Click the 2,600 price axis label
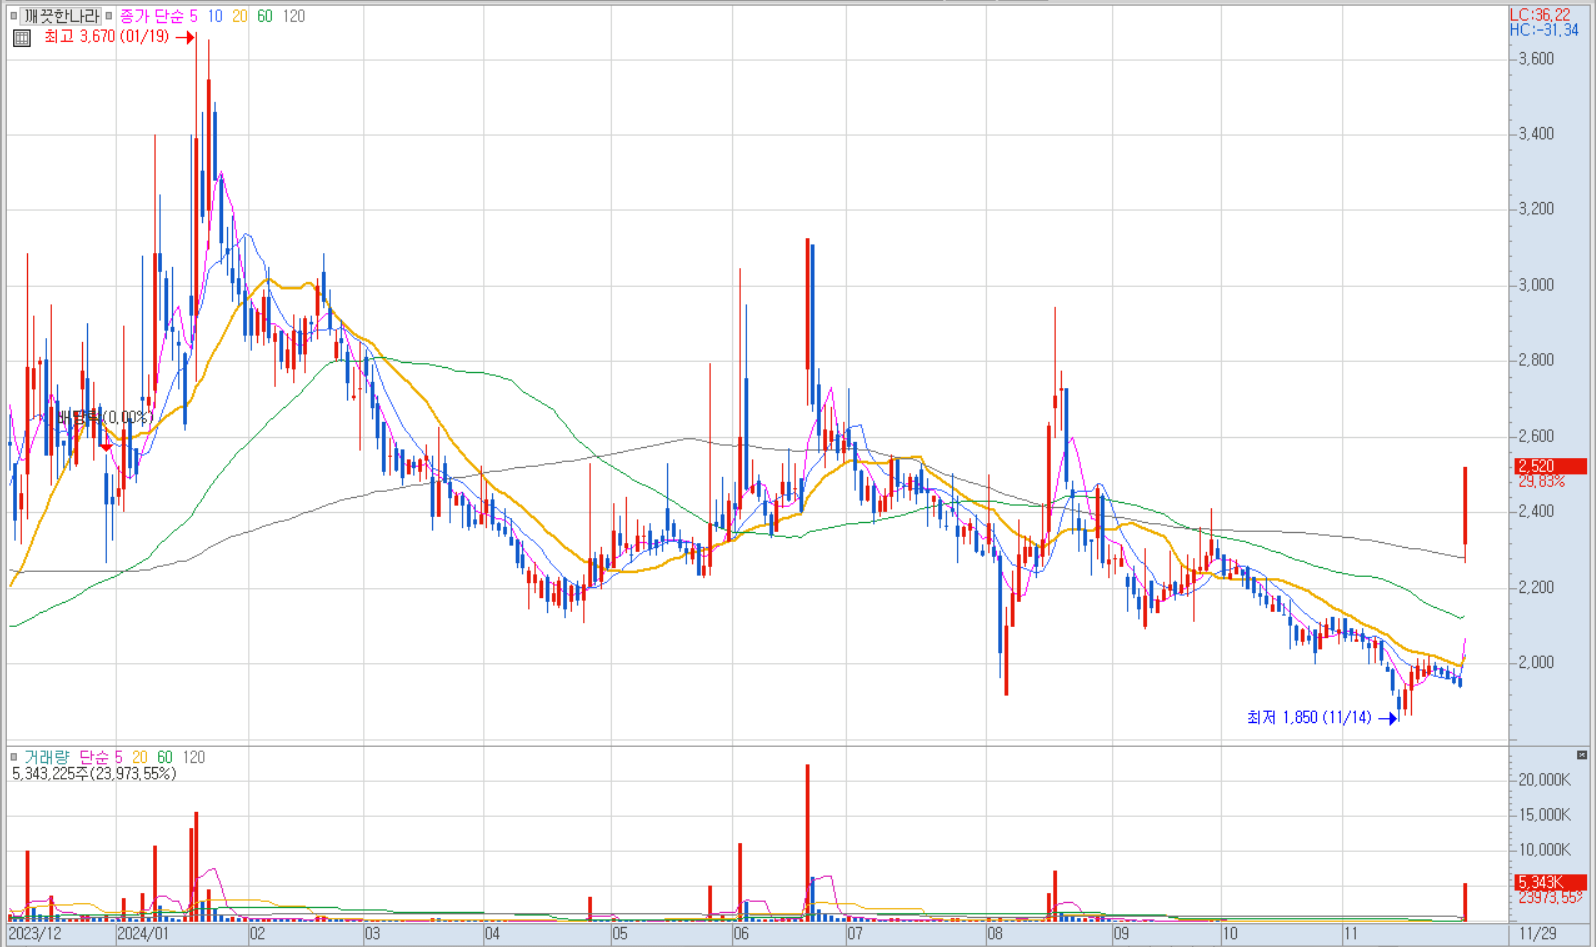The width and height of the screenshot is (1596, 947). click(x=1536, y=436)
